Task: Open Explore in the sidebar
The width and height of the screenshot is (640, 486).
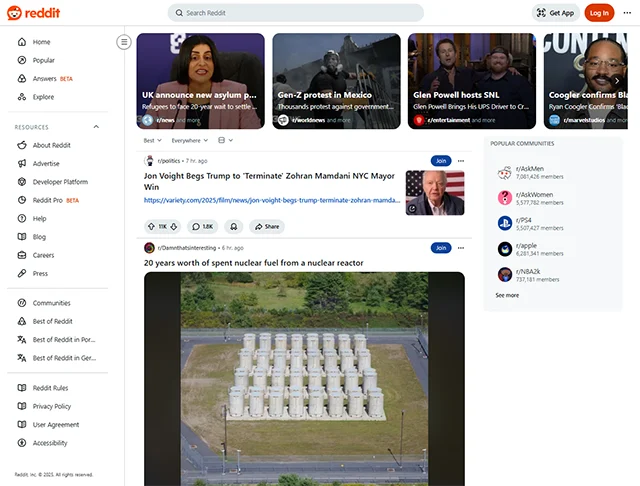Action: click(43, 97)
